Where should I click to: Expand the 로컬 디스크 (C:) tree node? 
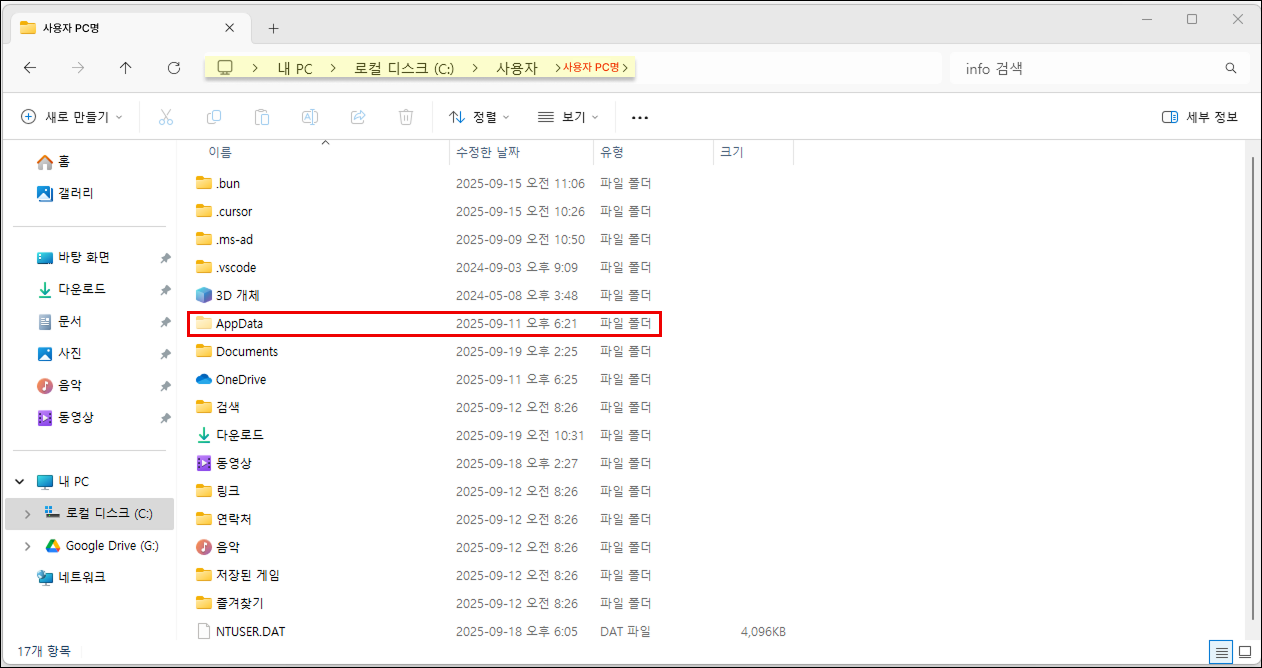click(27, 513)
